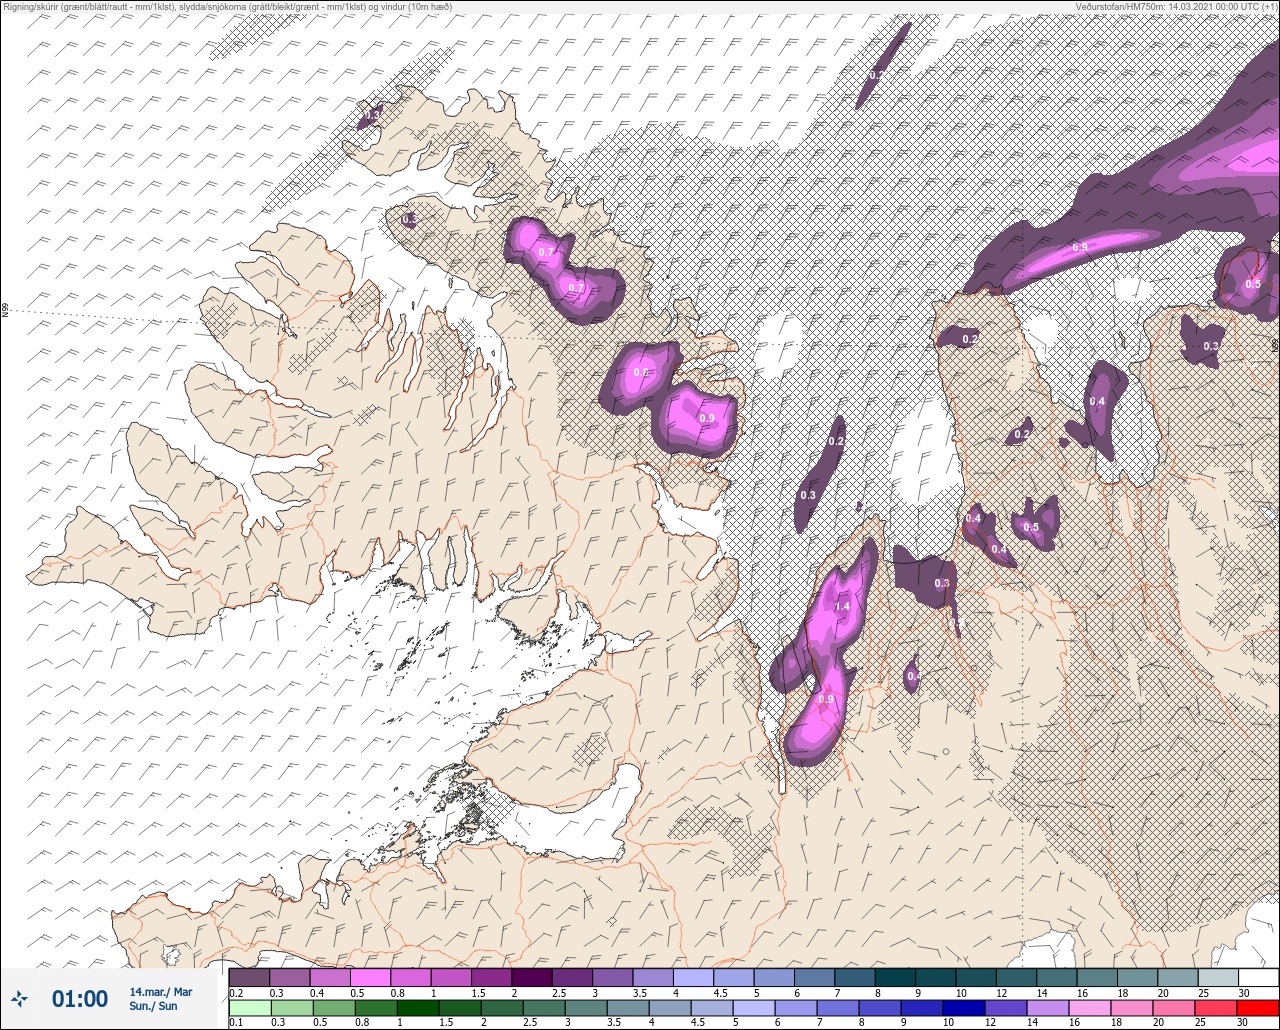Select top-row legend swatch between 2 and 2.5

coord(532,977)
